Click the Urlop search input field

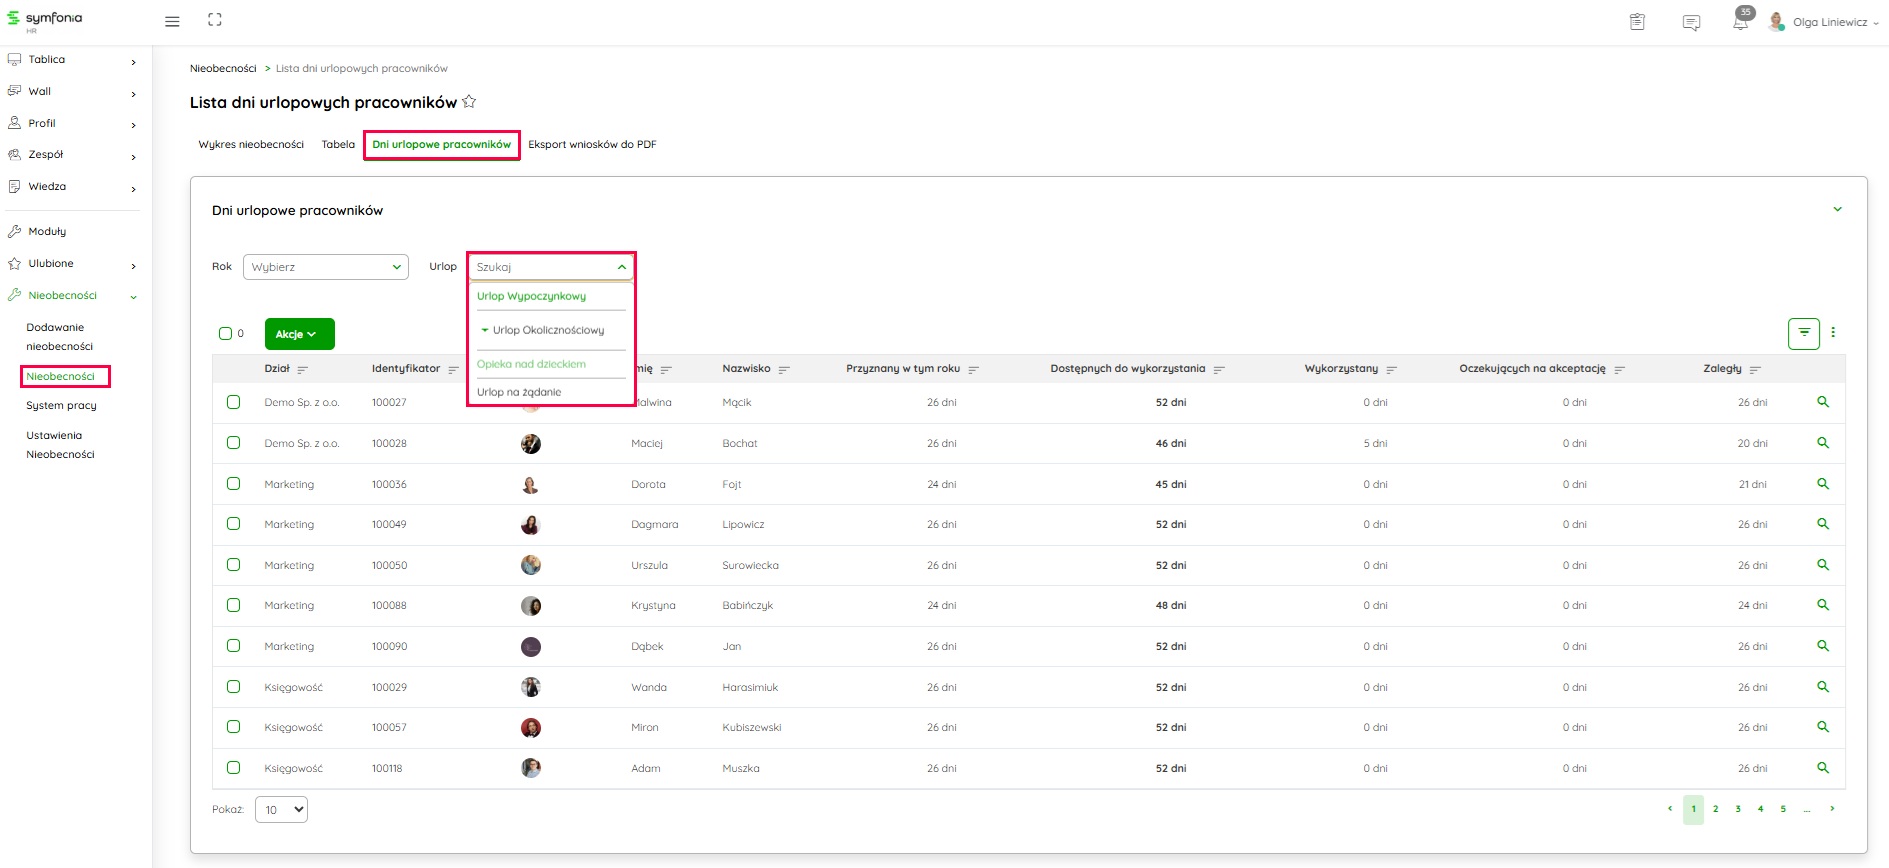coord(542,267)
